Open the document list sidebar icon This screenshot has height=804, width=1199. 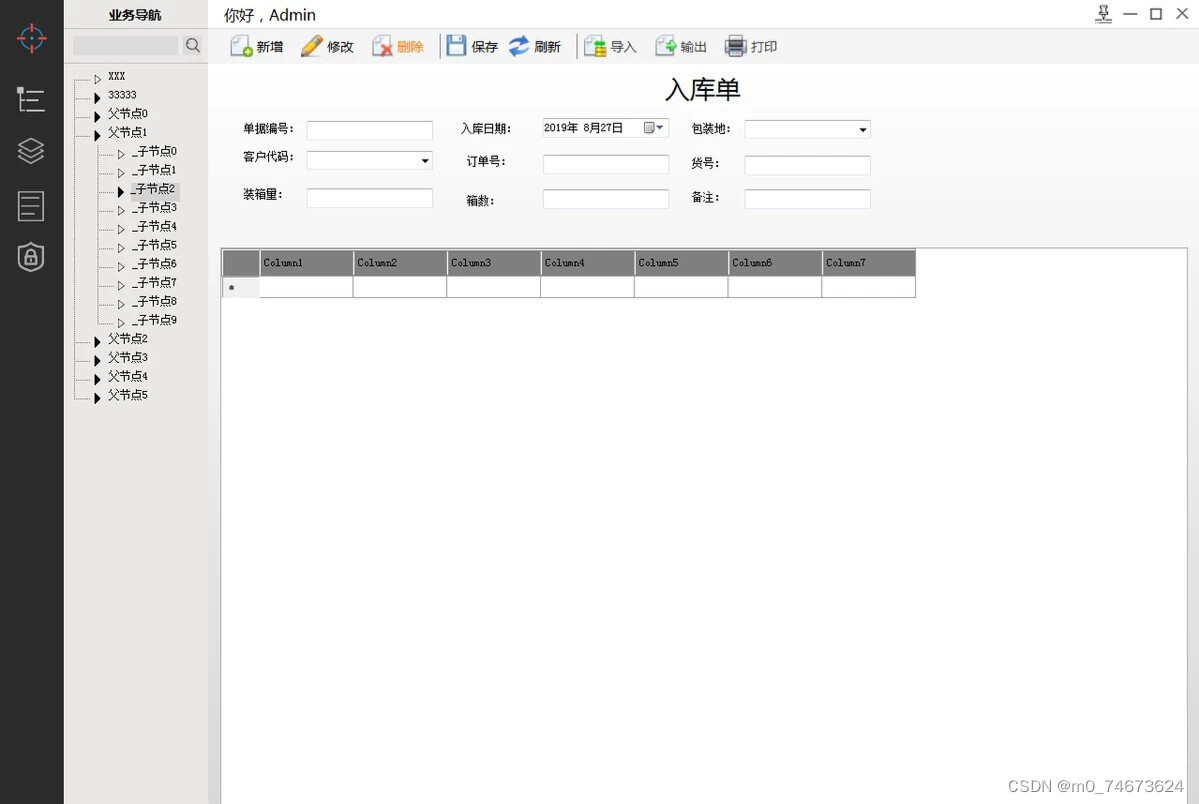click(x=31, y=206)
